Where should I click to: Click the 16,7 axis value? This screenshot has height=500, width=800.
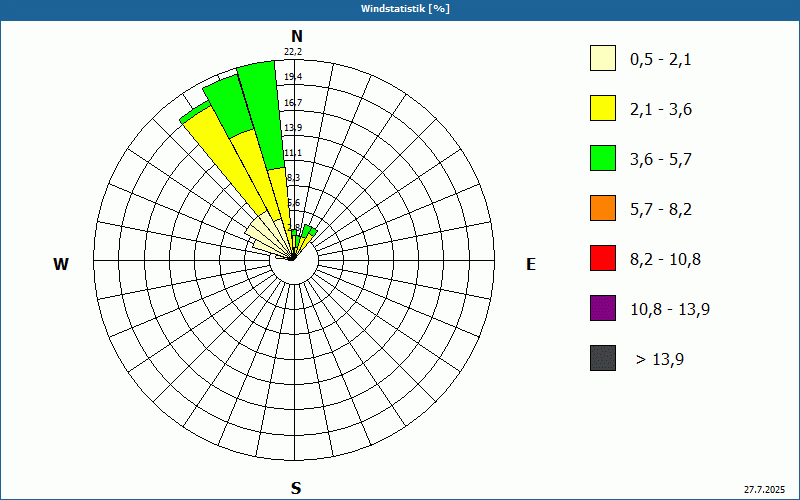[x=293, y=103]
